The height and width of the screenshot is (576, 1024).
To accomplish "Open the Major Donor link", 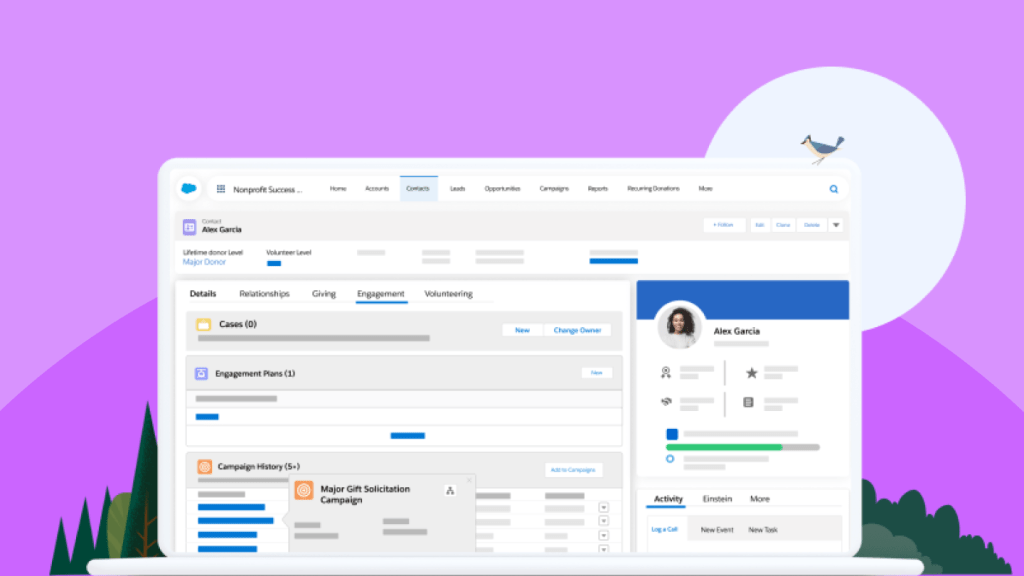I will [x=204, y=262].
